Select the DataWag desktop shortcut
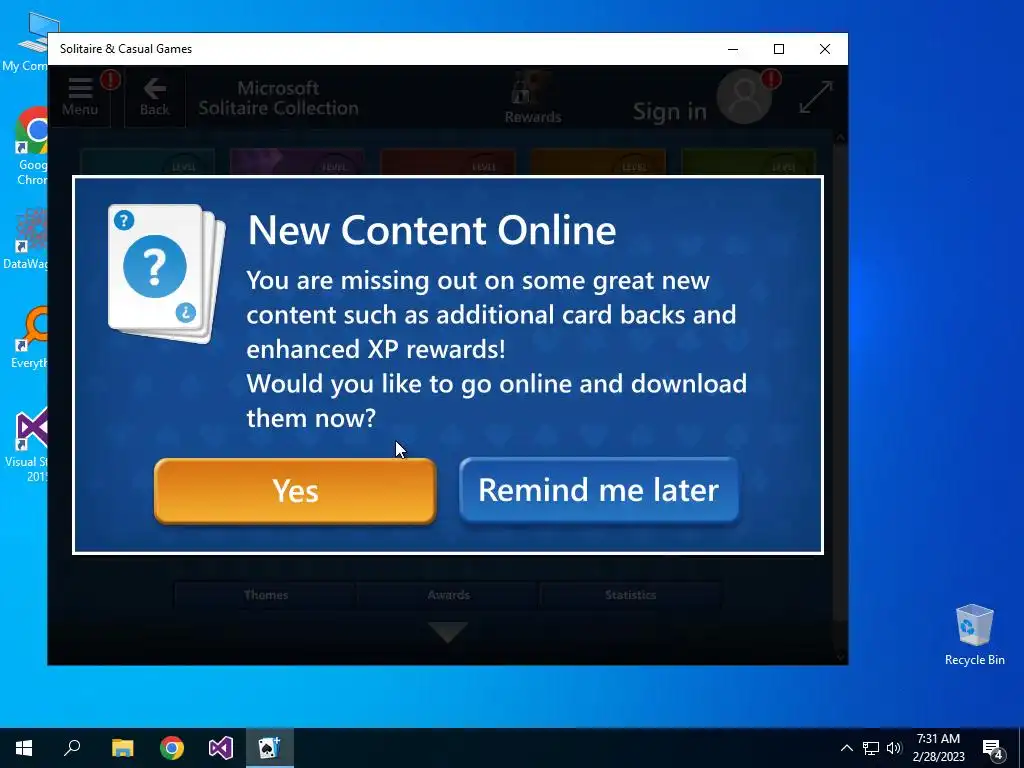 [26, 238]
